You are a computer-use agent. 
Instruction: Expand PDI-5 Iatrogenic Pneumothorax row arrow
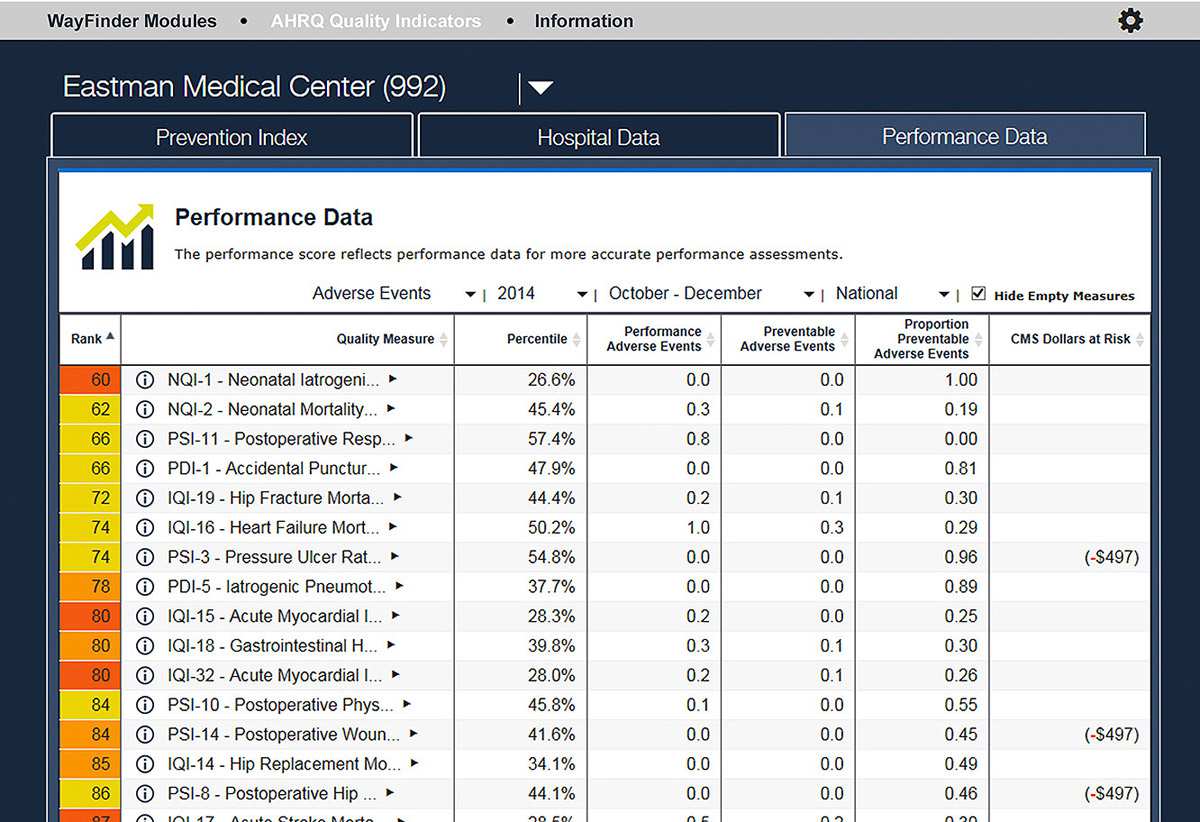tap(399, 586)
